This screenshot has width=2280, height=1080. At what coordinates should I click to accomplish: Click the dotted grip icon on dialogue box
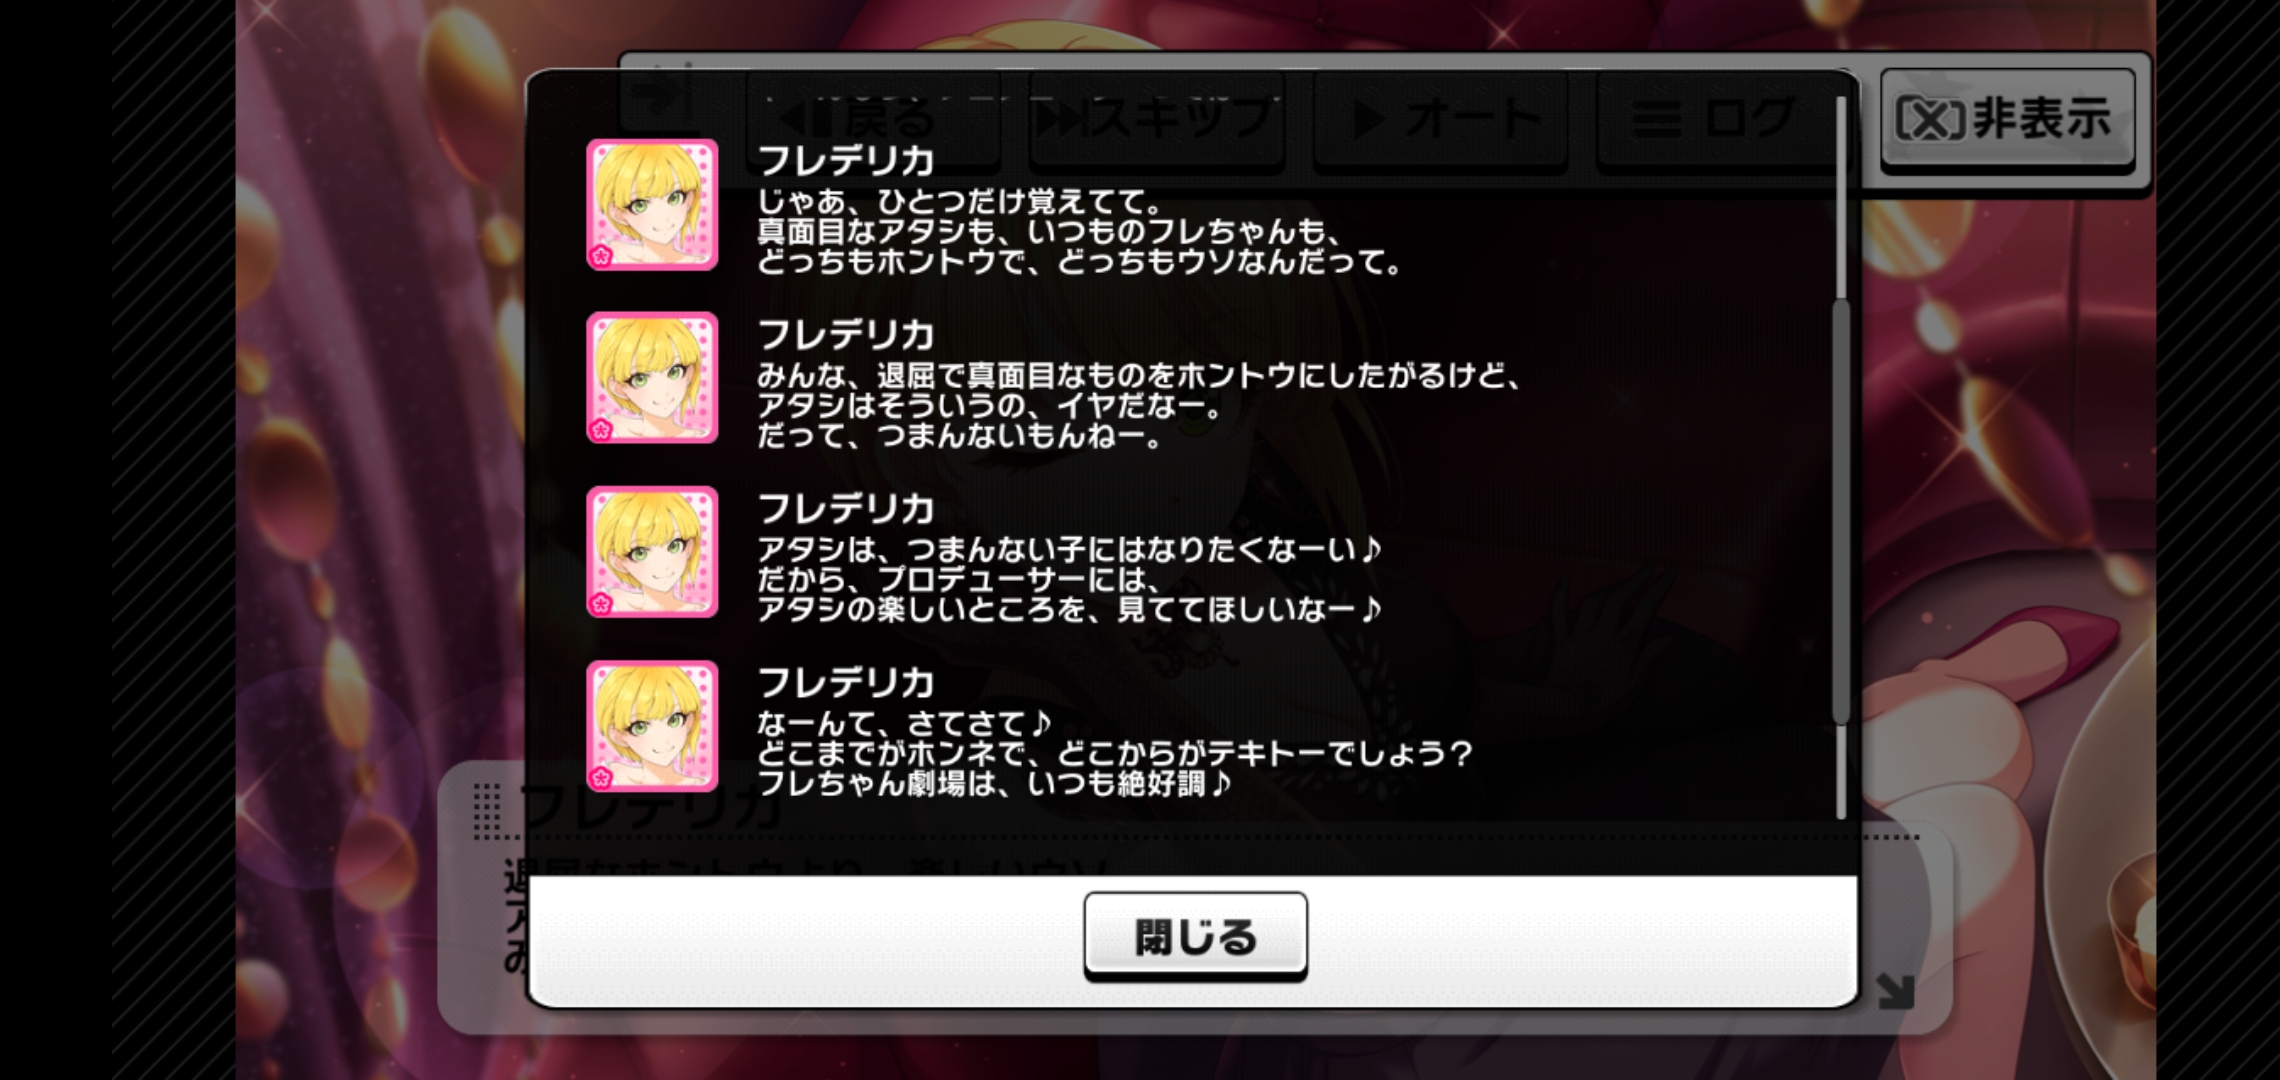tap(486, 810)
